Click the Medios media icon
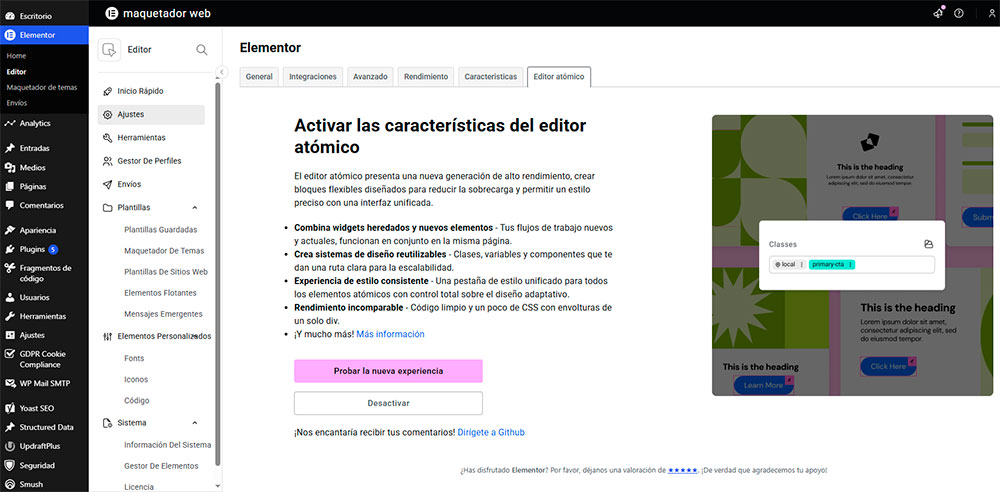 [x=10, y=168]
